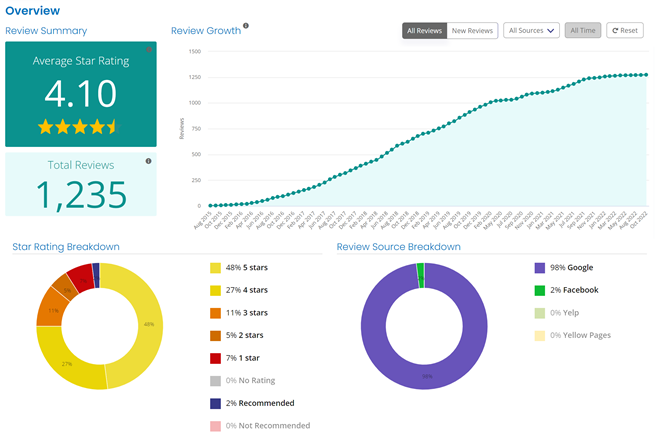Toggle the 1 star red legend square

click(x=216, y=358)
